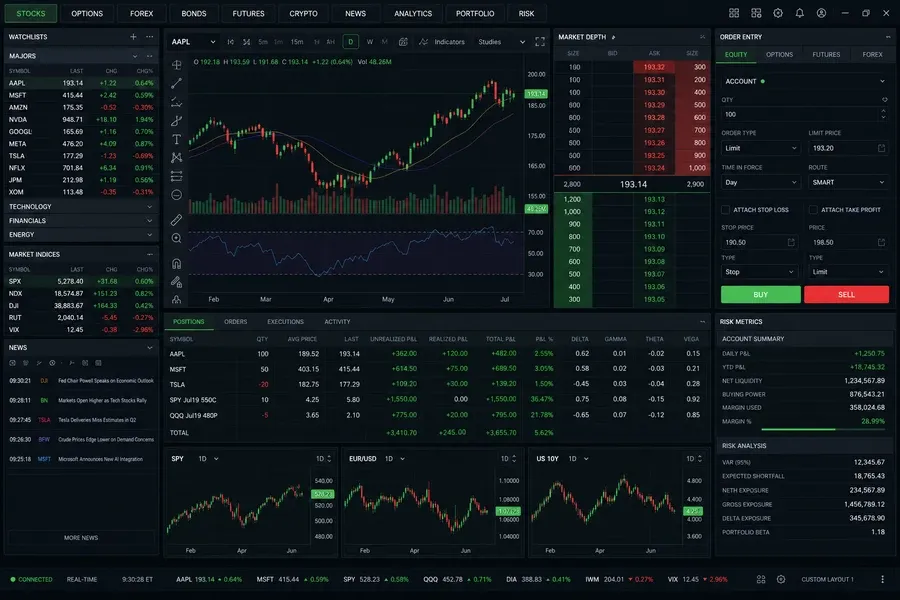Collapse the Positions panel
This screenshot has height=600, width=900.
[x=703, y=322]
